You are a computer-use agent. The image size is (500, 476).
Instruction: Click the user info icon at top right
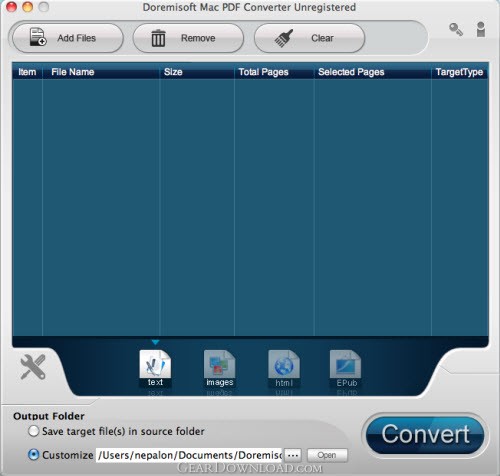[481, 29]
